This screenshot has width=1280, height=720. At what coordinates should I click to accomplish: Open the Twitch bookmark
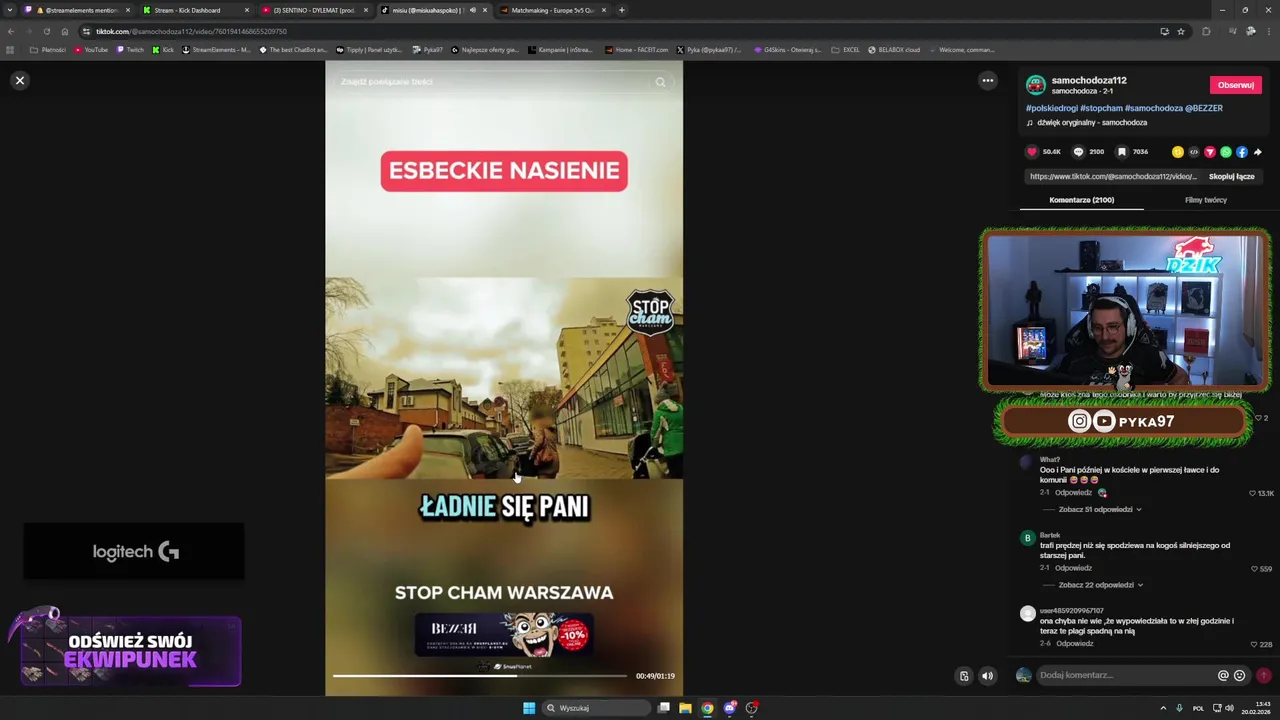(130, 49)
